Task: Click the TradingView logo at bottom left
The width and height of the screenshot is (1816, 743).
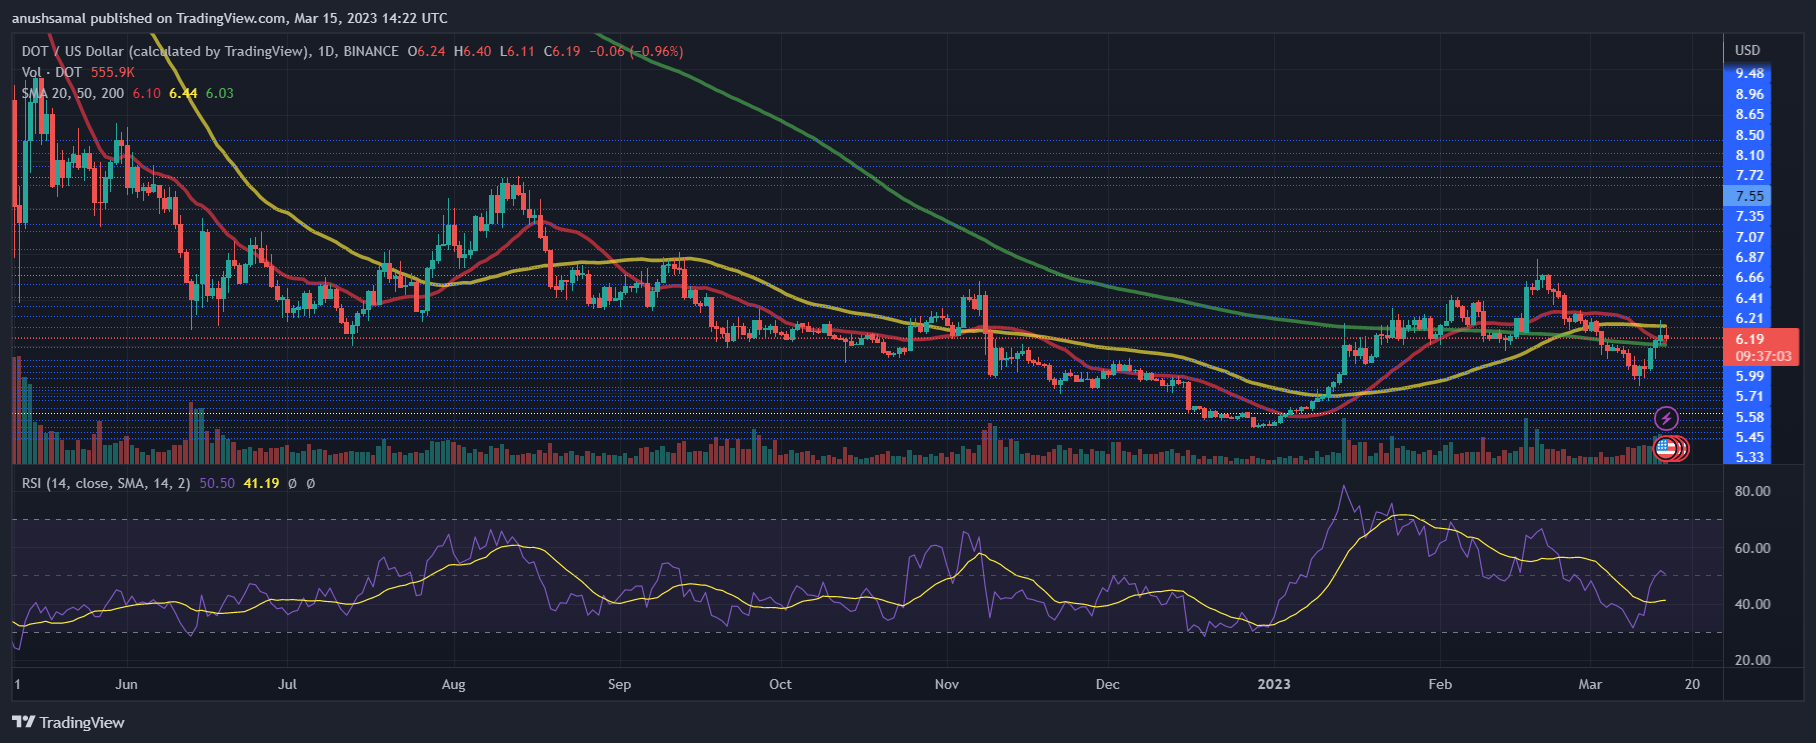Action: point(68,722)
